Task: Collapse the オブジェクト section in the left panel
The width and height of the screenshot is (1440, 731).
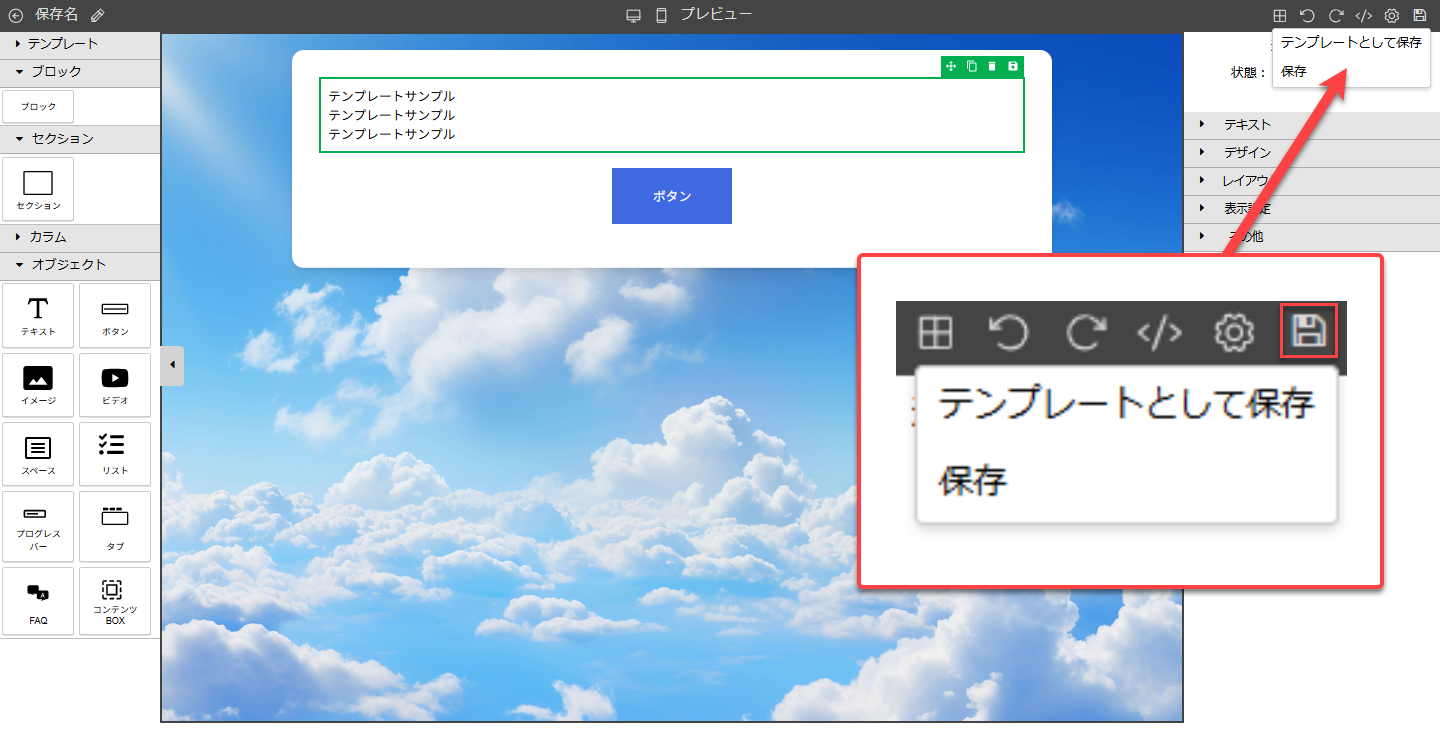Action: [x=68, y=265]
